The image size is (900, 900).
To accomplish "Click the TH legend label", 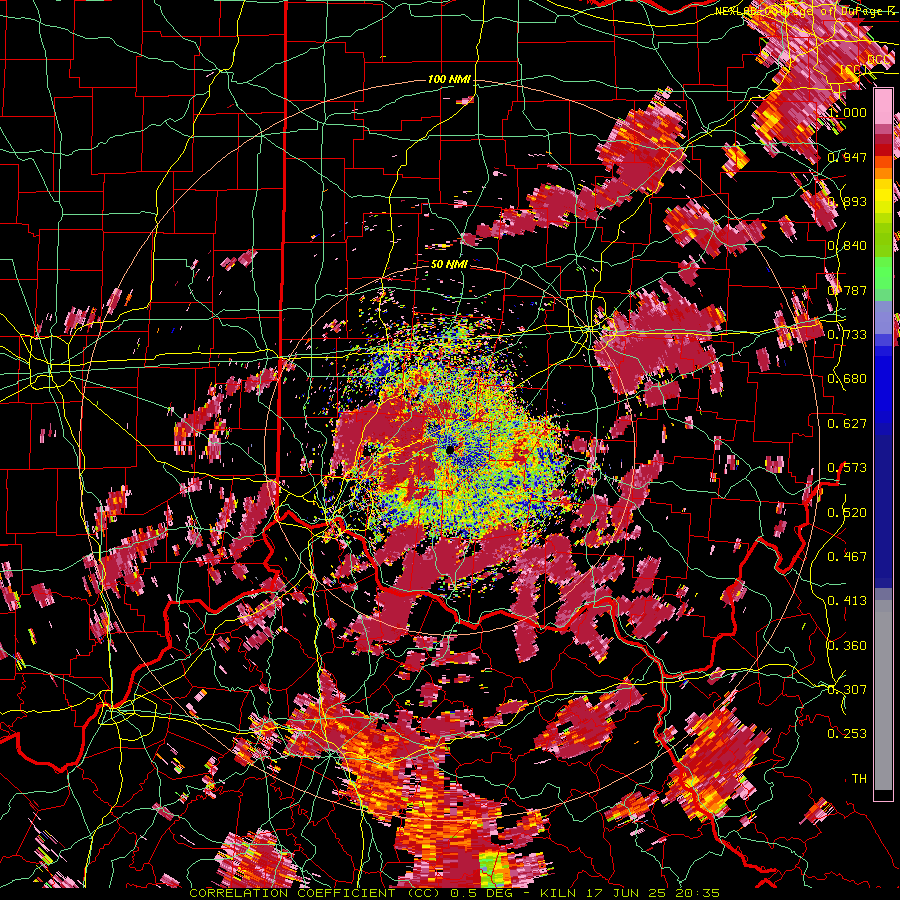I will 859,778.
